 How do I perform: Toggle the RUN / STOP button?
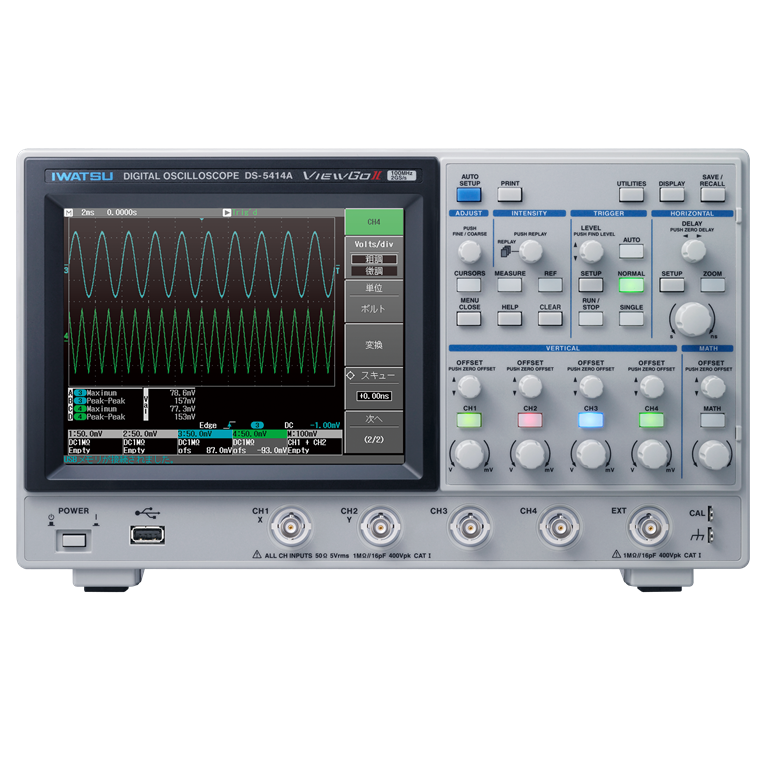point(591,319)
